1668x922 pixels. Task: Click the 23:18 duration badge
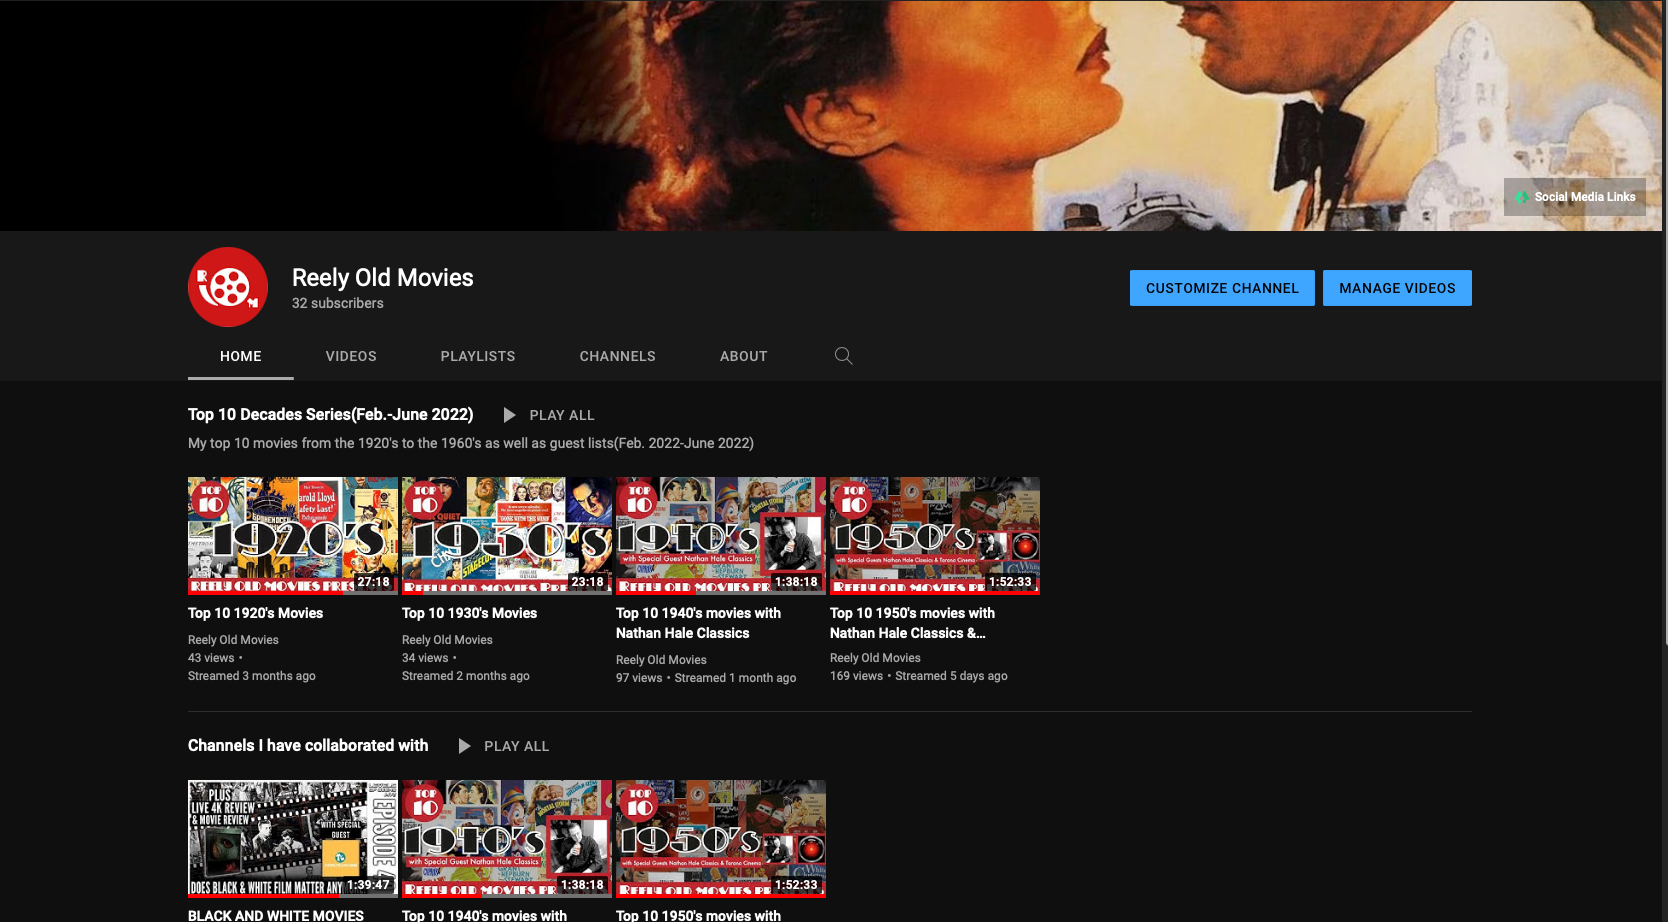click(587, 582)
